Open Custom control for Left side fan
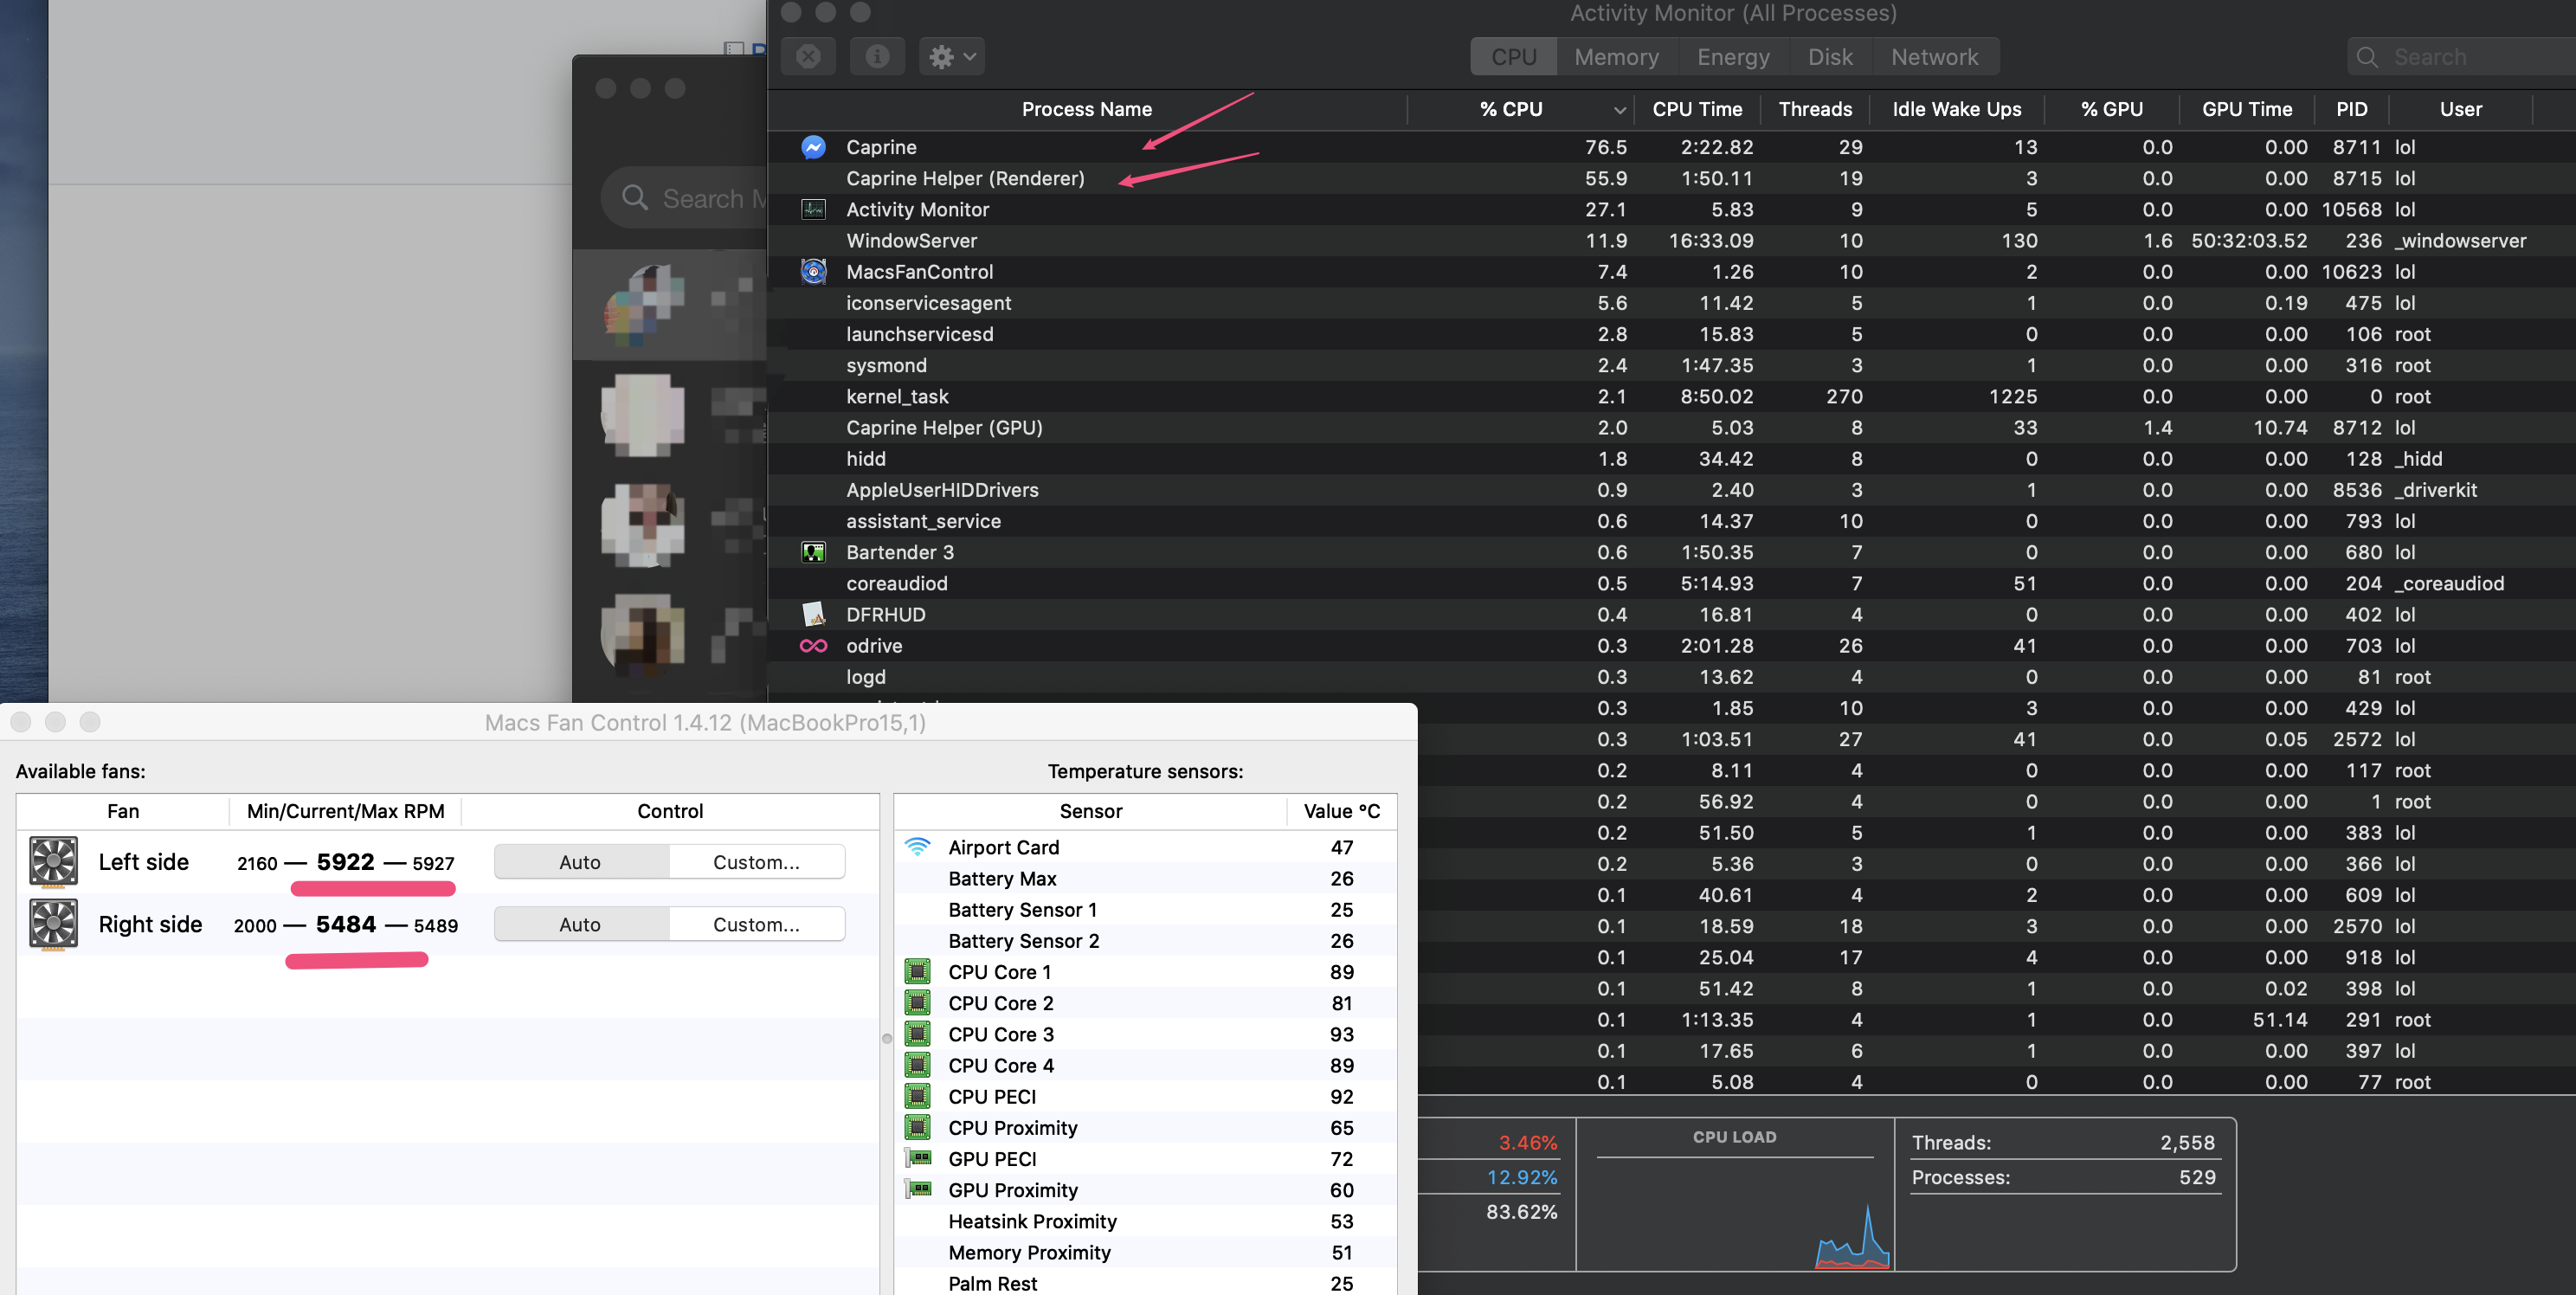The height and width of the screenshot is (1295, 2576). [x=757, y=861]
